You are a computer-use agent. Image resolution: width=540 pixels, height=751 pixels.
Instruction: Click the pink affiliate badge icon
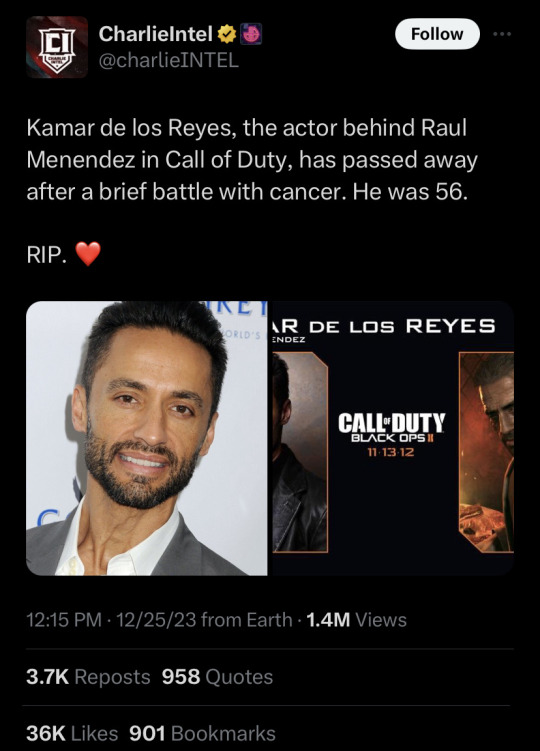pyautogui.click(x=250, y=34)
